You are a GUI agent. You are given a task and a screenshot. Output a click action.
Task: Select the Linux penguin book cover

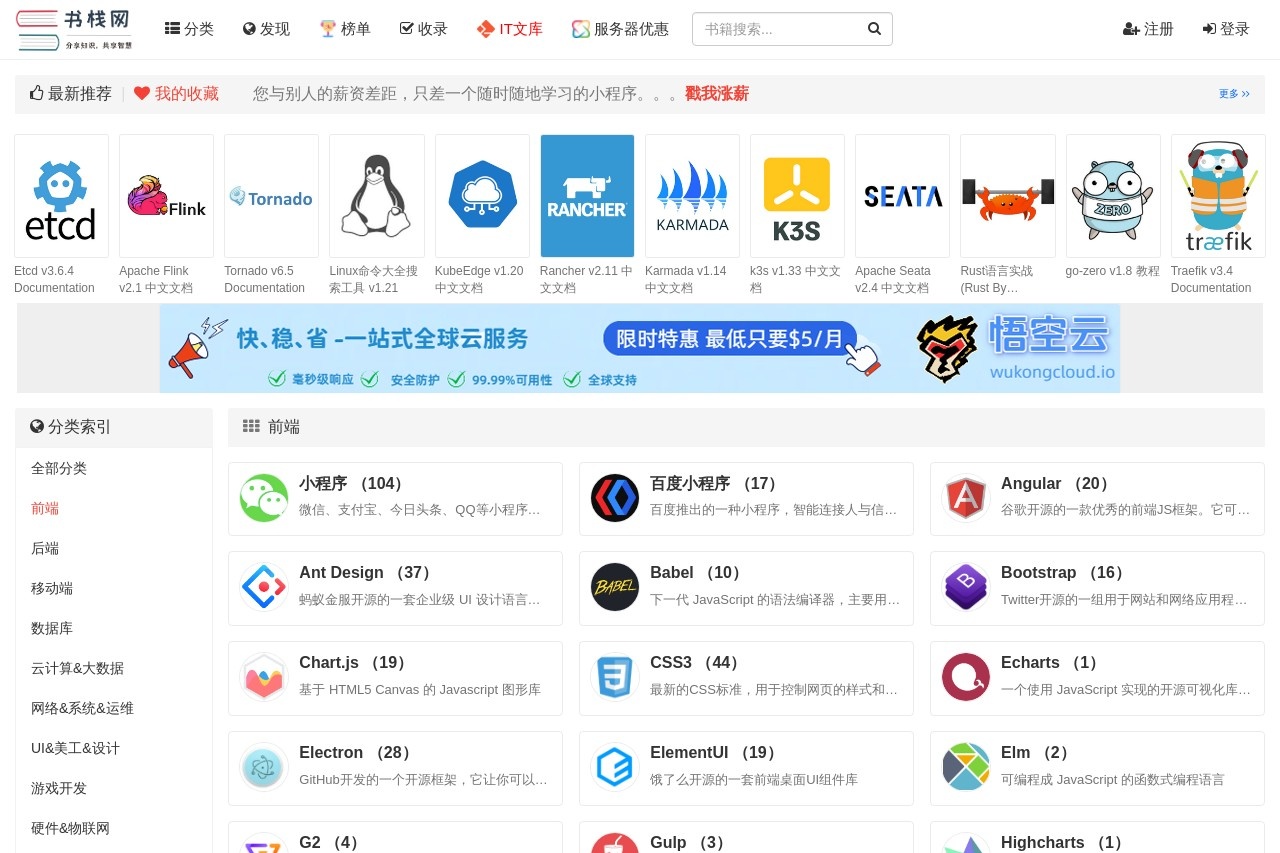[376, 196]
